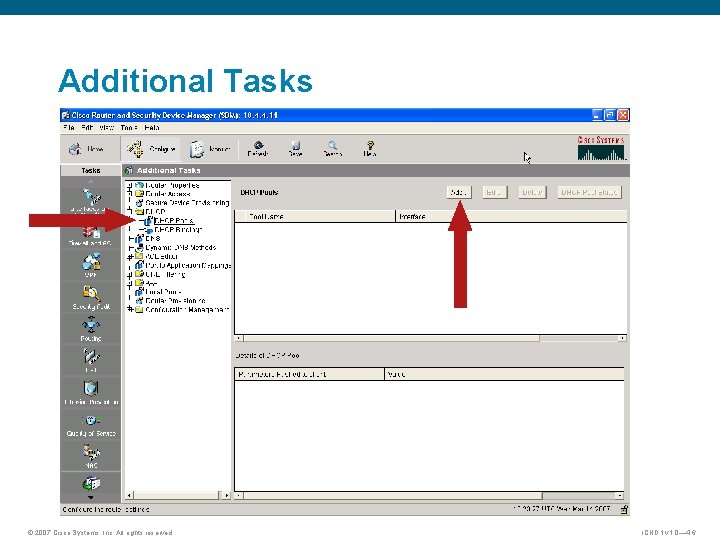
Task: Click the Interface column header
Action: click(511, 216)
